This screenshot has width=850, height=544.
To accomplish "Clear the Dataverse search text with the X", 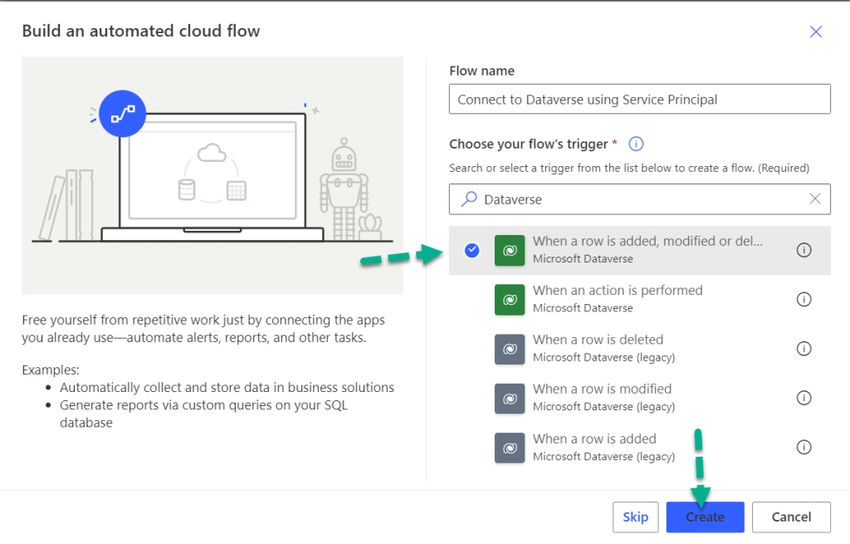I will click(815, 199).
